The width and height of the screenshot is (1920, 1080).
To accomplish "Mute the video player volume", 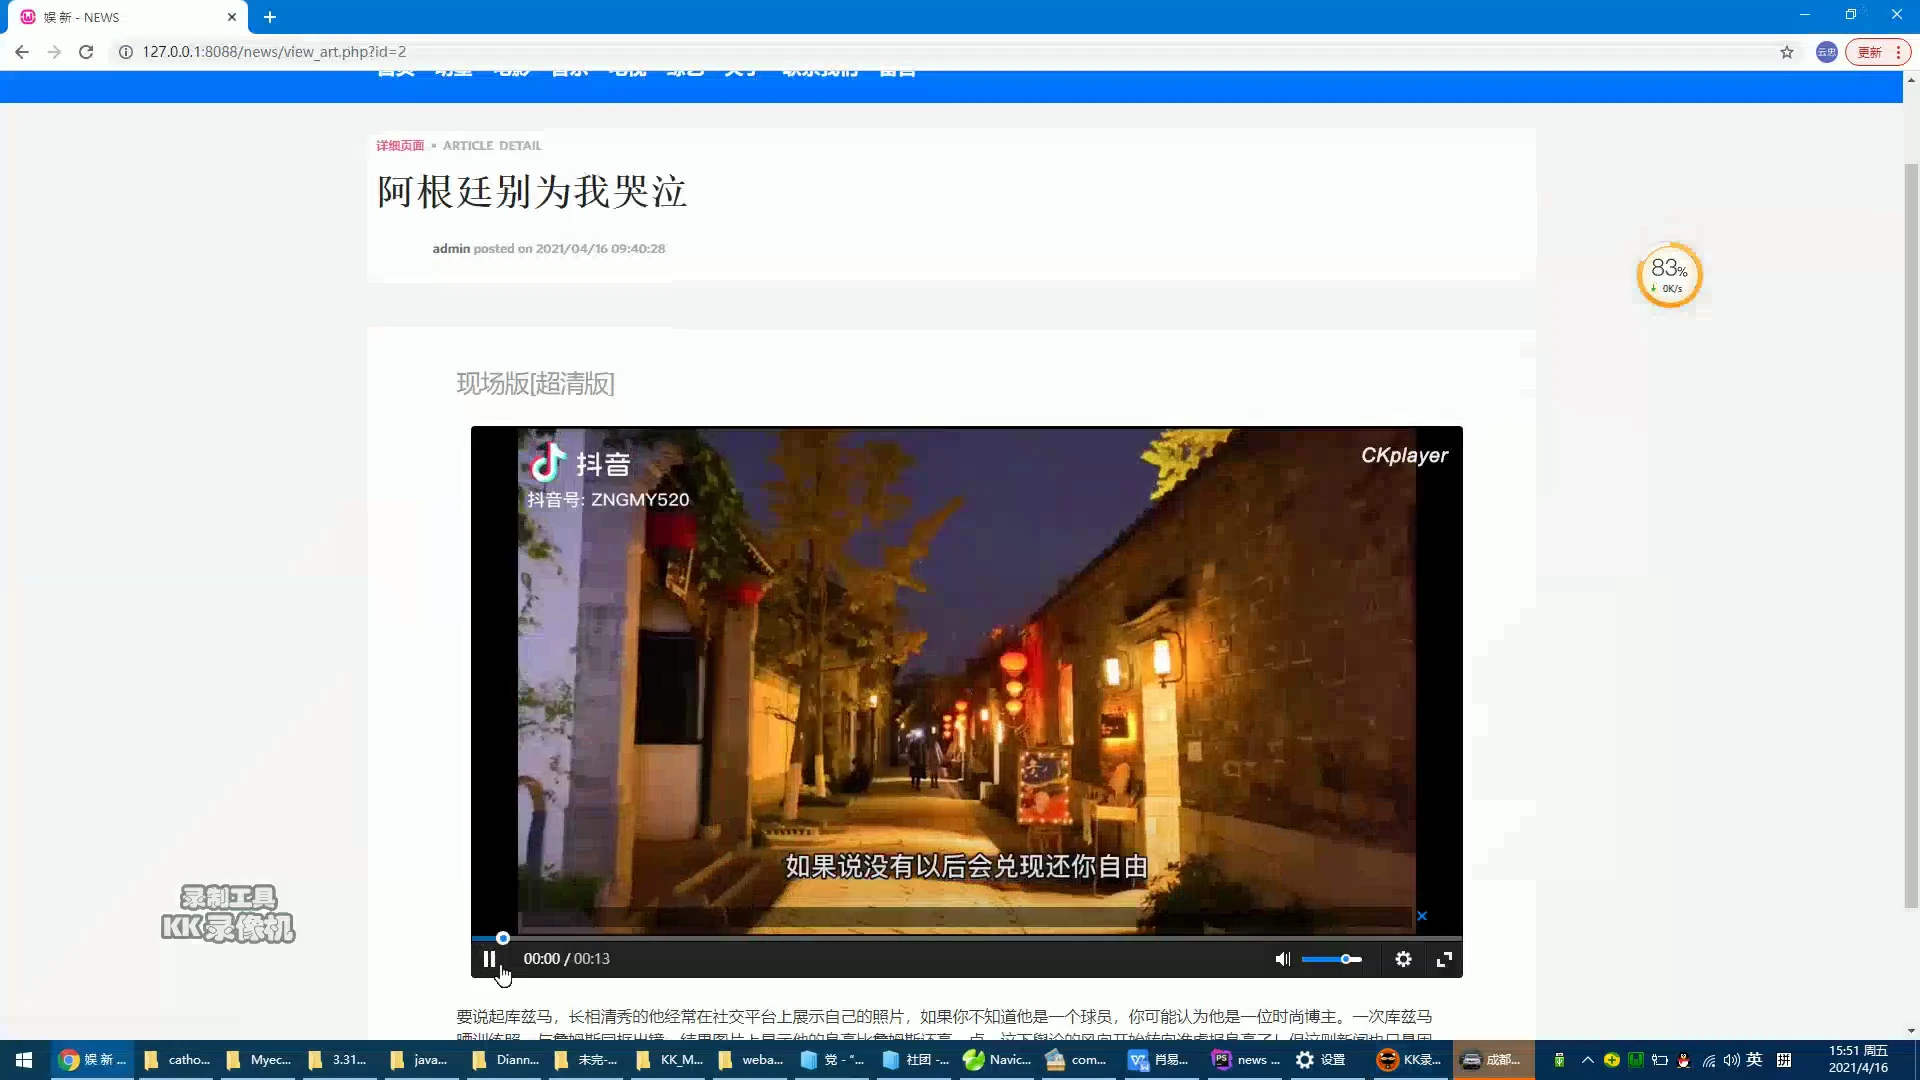I will [x=1282, y=959].
